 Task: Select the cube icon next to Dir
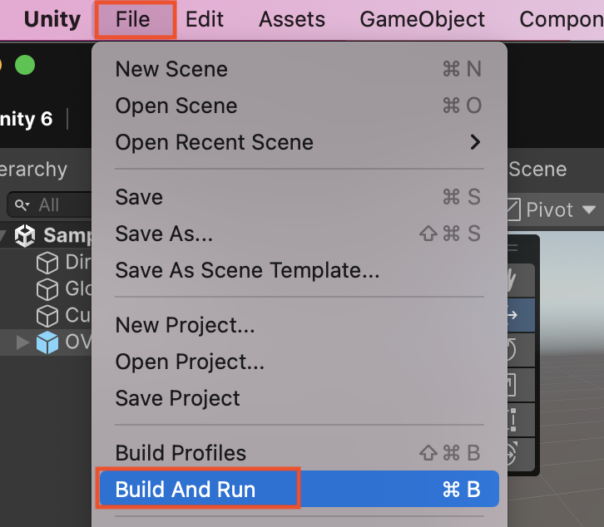click(47, 263)
